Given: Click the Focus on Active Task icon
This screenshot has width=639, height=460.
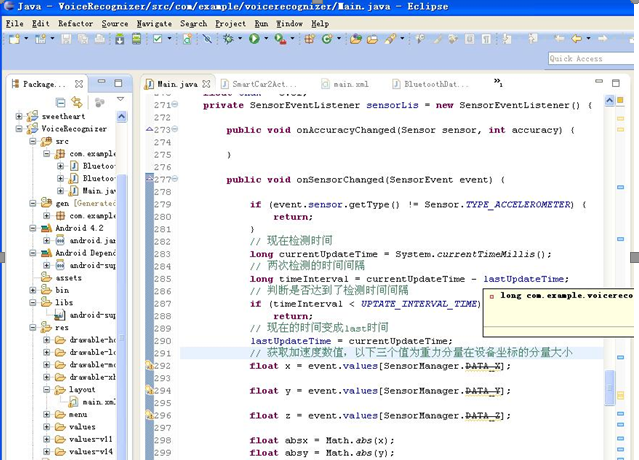Looking at the screenshot, I should point(99,102).
